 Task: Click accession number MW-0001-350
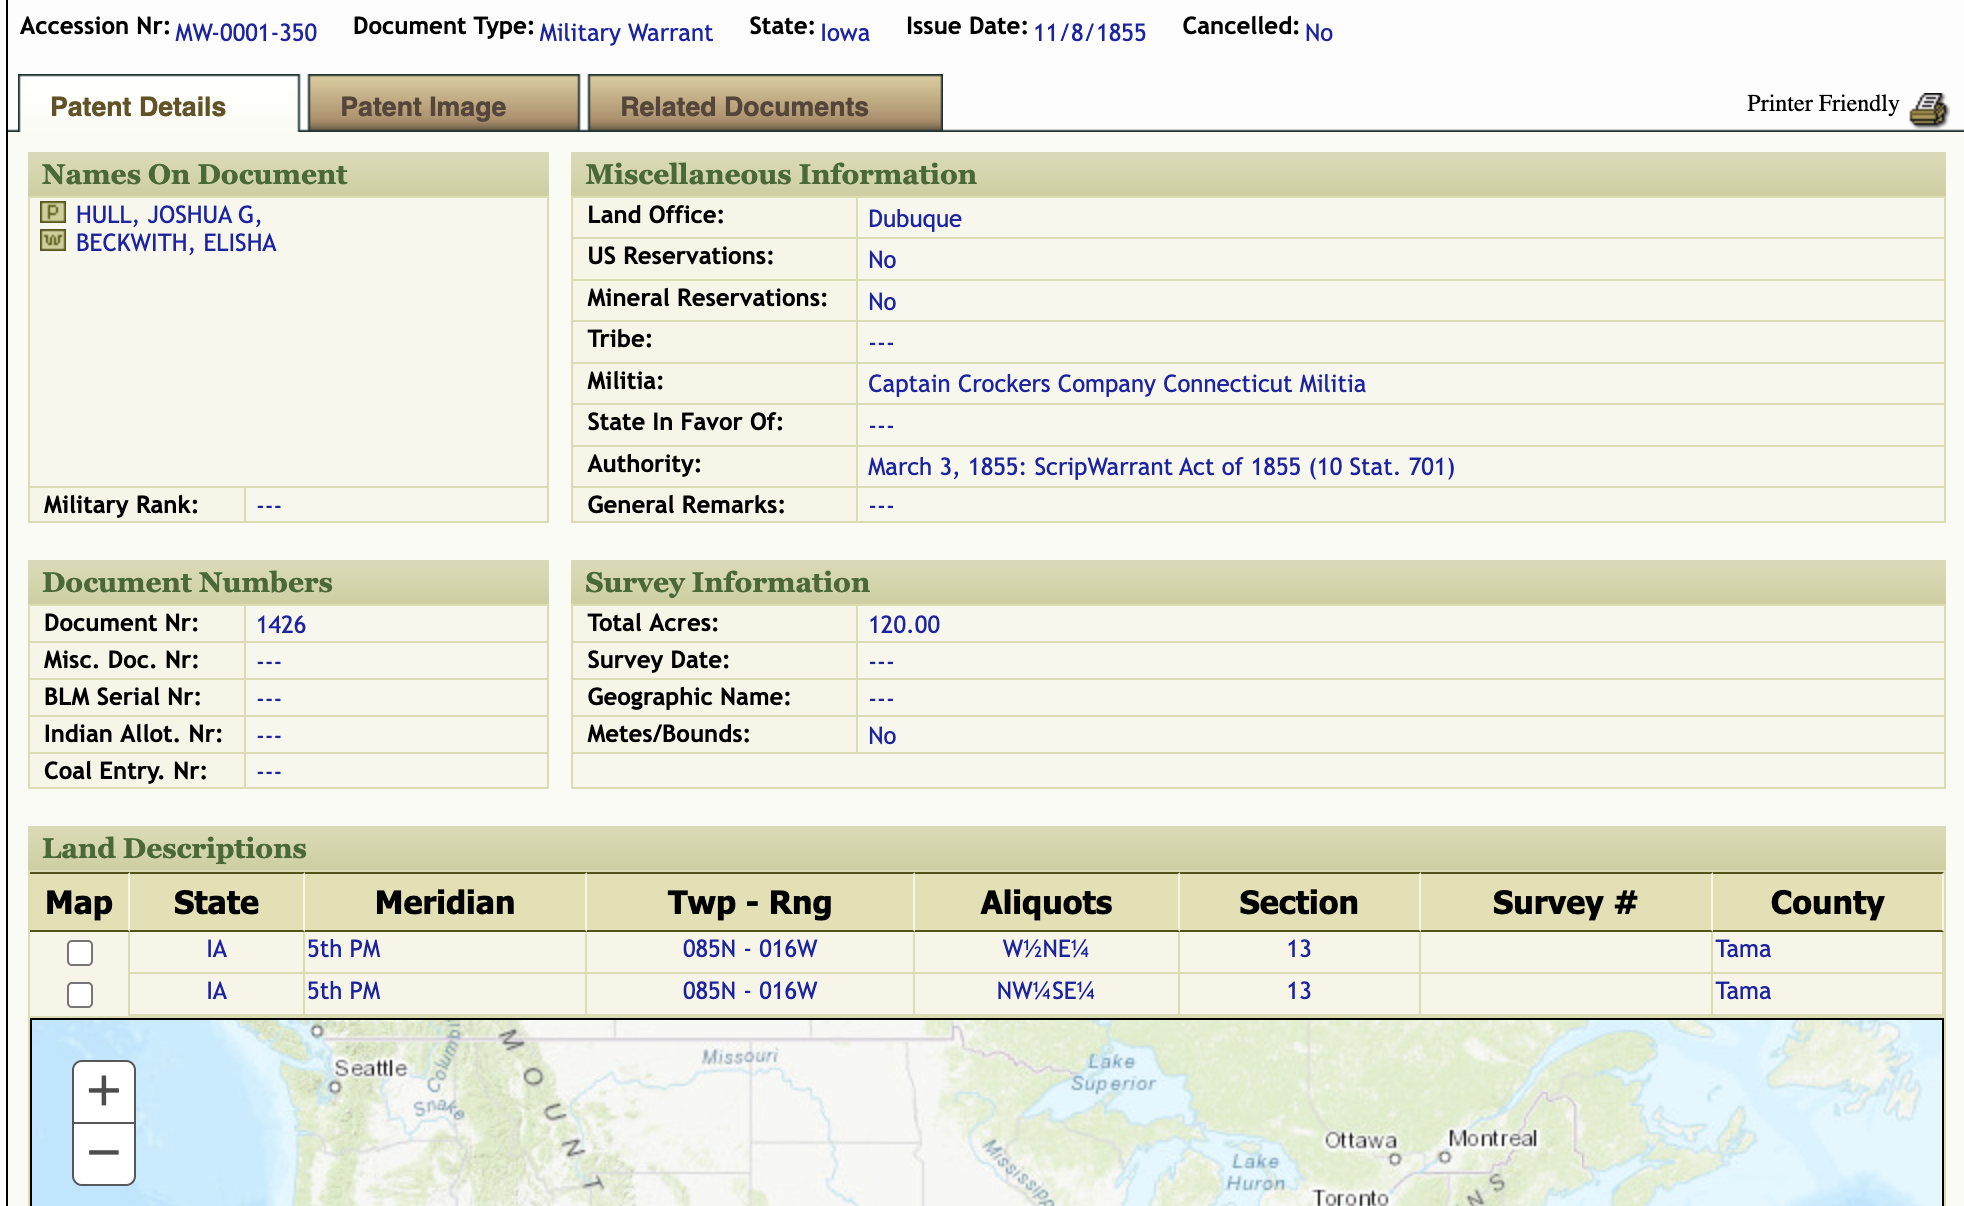click(x=246, y=32)
